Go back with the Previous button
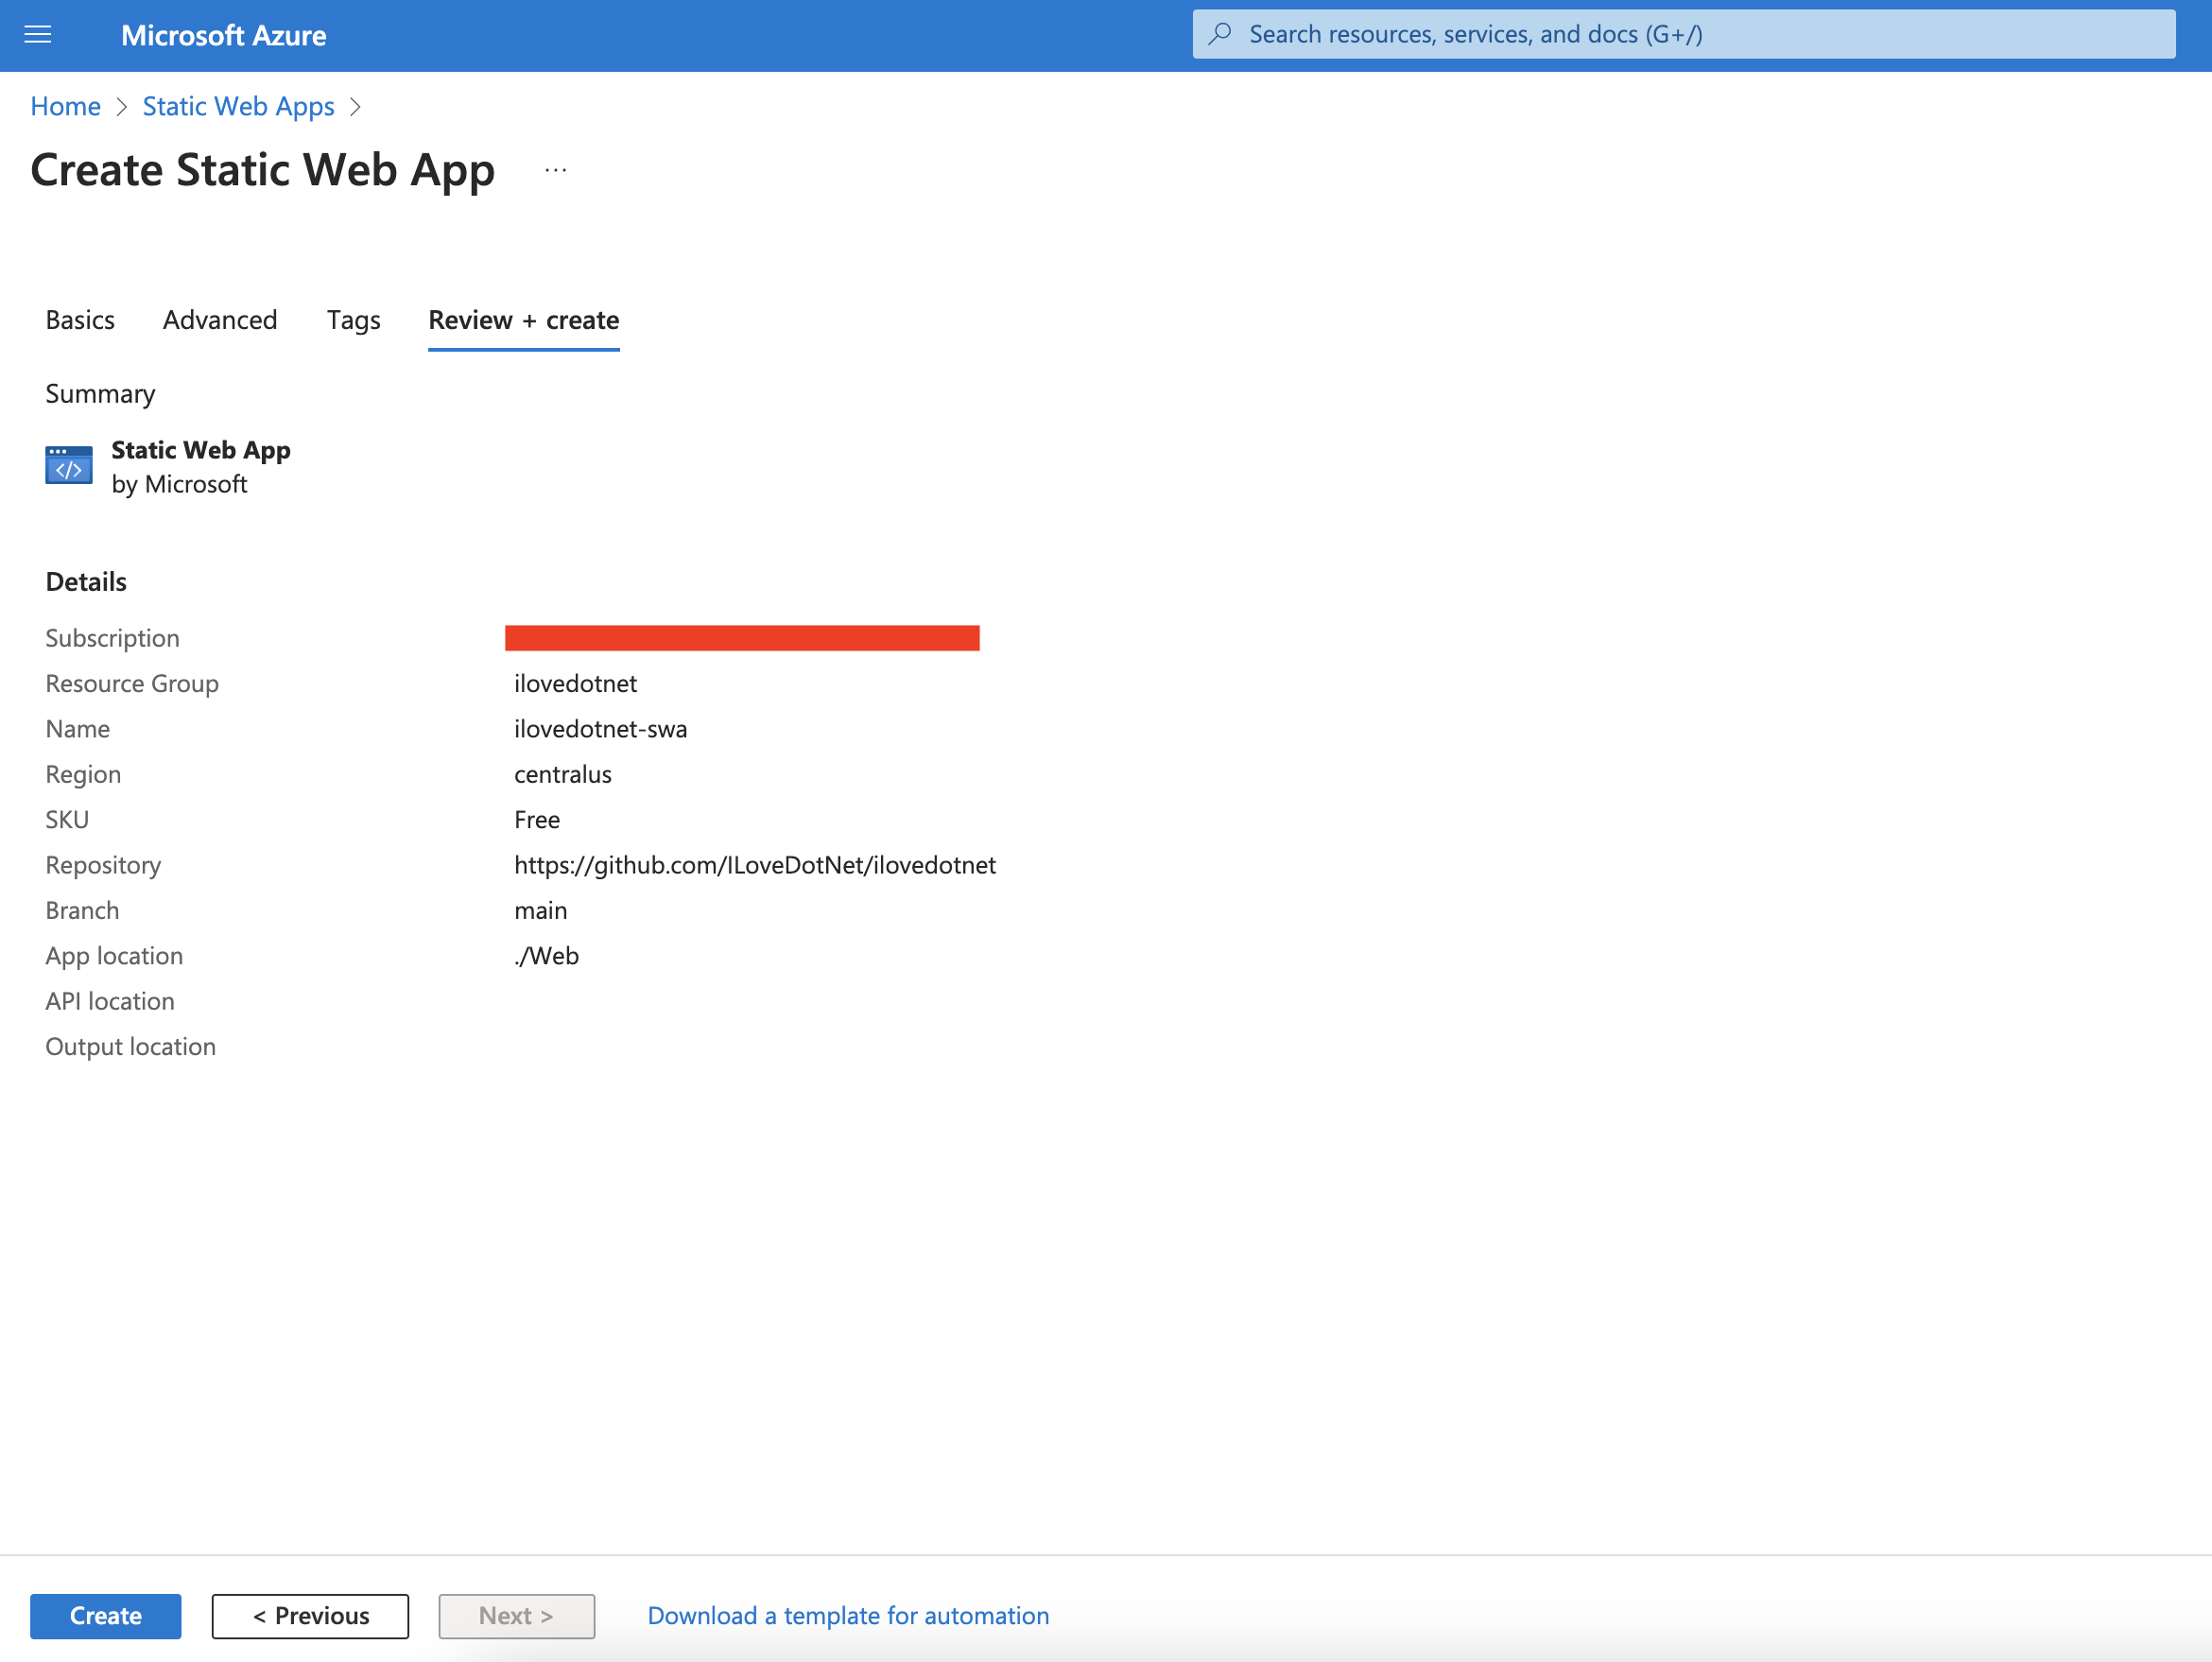The height and width of the screenshot is (1662, 2212). pyautogui.click(x=311, y=1616)
